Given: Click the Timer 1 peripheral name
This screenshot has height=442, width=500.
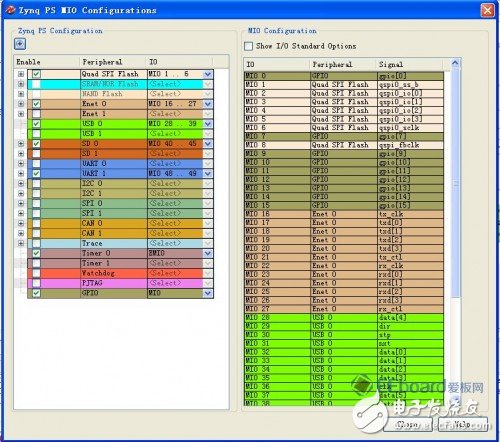Looking at the screenshot, I should point(96,263).
